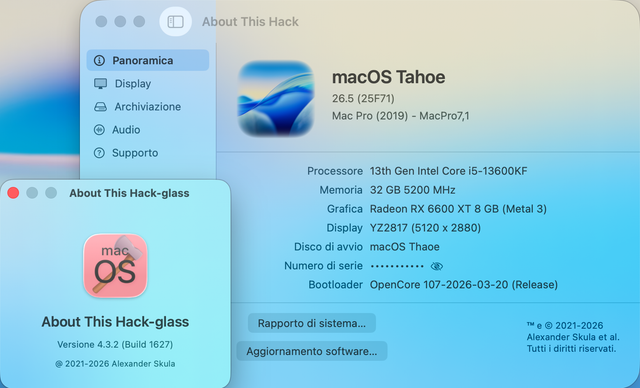The width and height of the screenshot is (640, 388).
Task: Click the 'Memoria' label
Action: pos(341,190)
